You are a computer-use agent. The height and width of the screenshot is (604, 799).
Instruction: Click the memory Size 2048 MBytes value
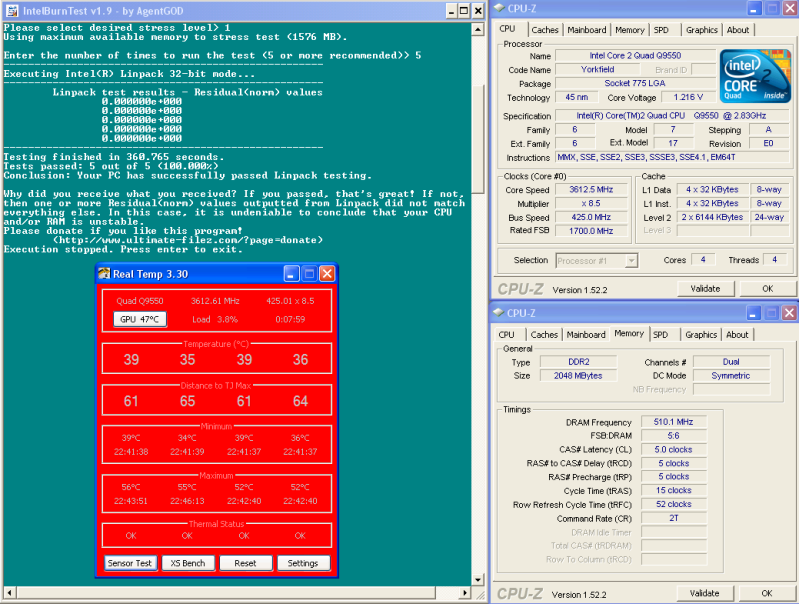[578, 376]
